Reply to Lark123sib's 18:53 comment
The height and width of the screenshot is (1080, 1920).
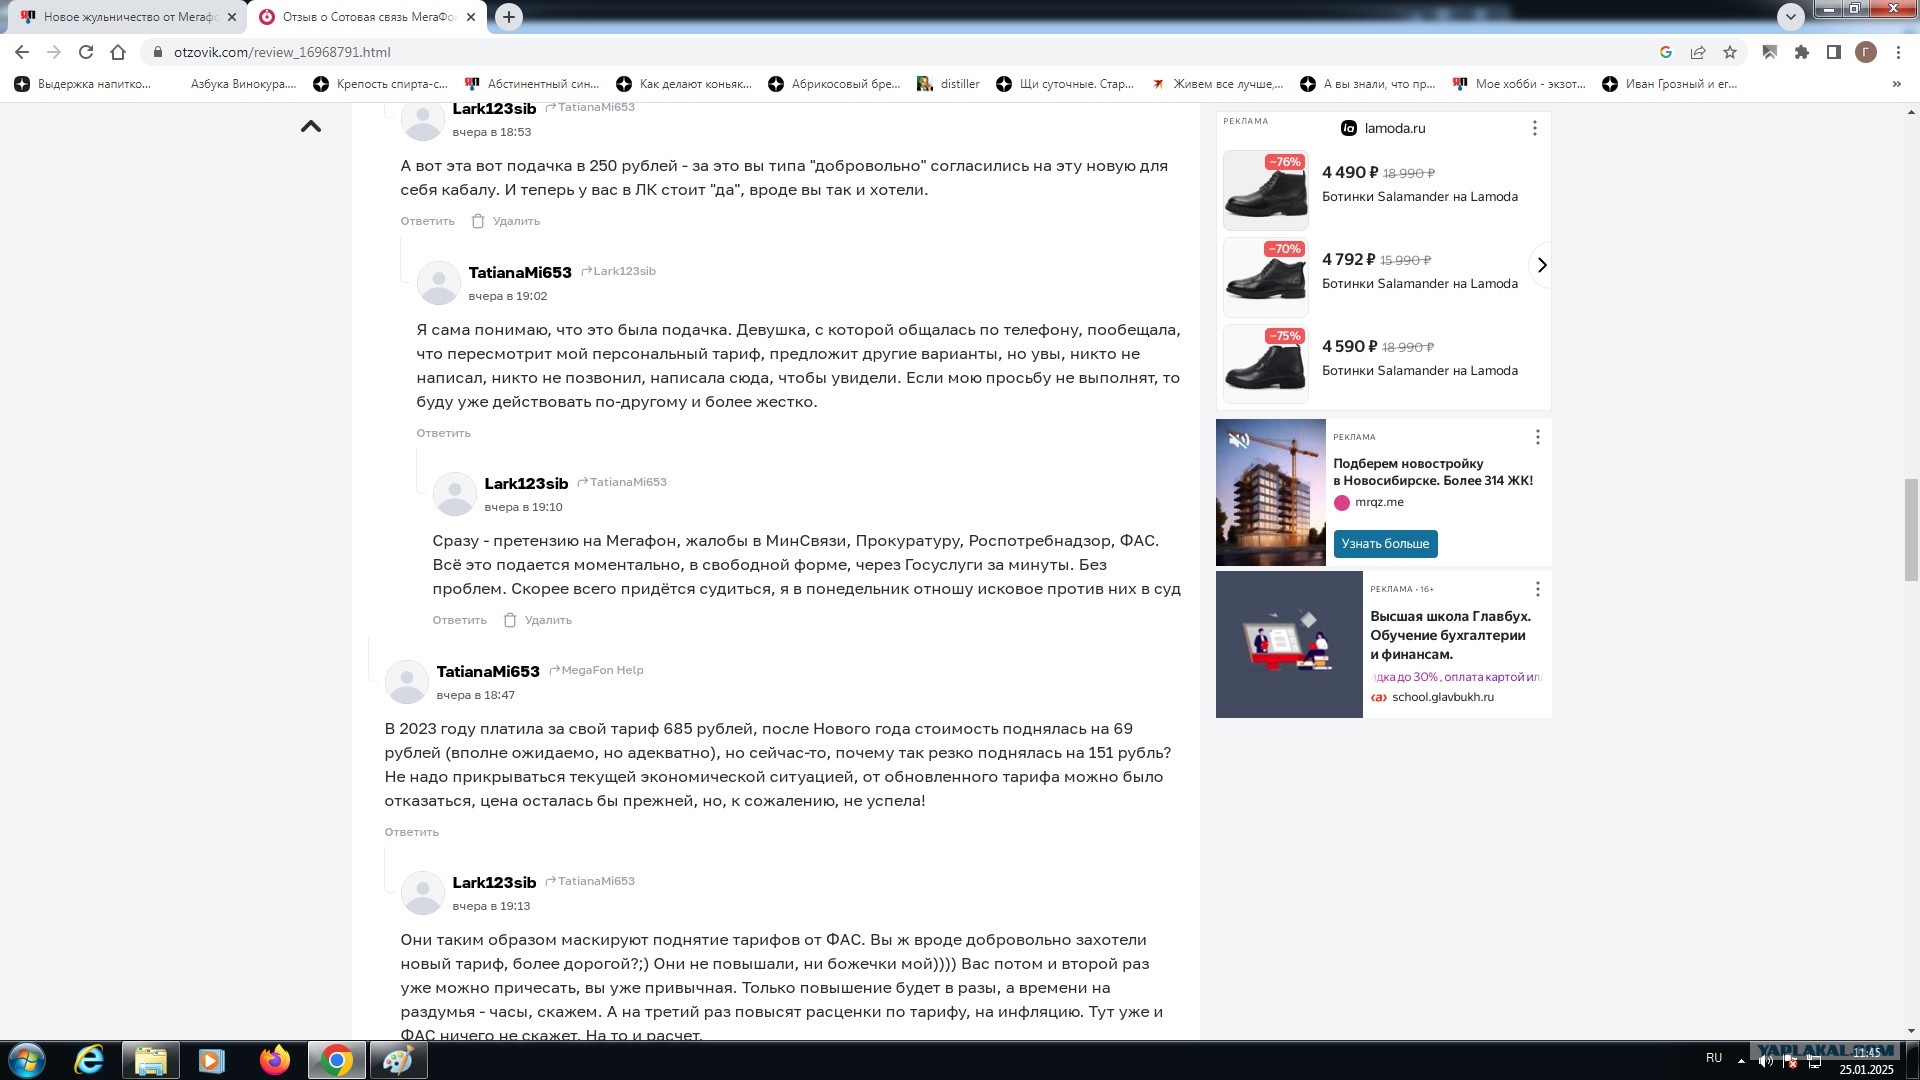pyautogui.click(x=427, y=221)
